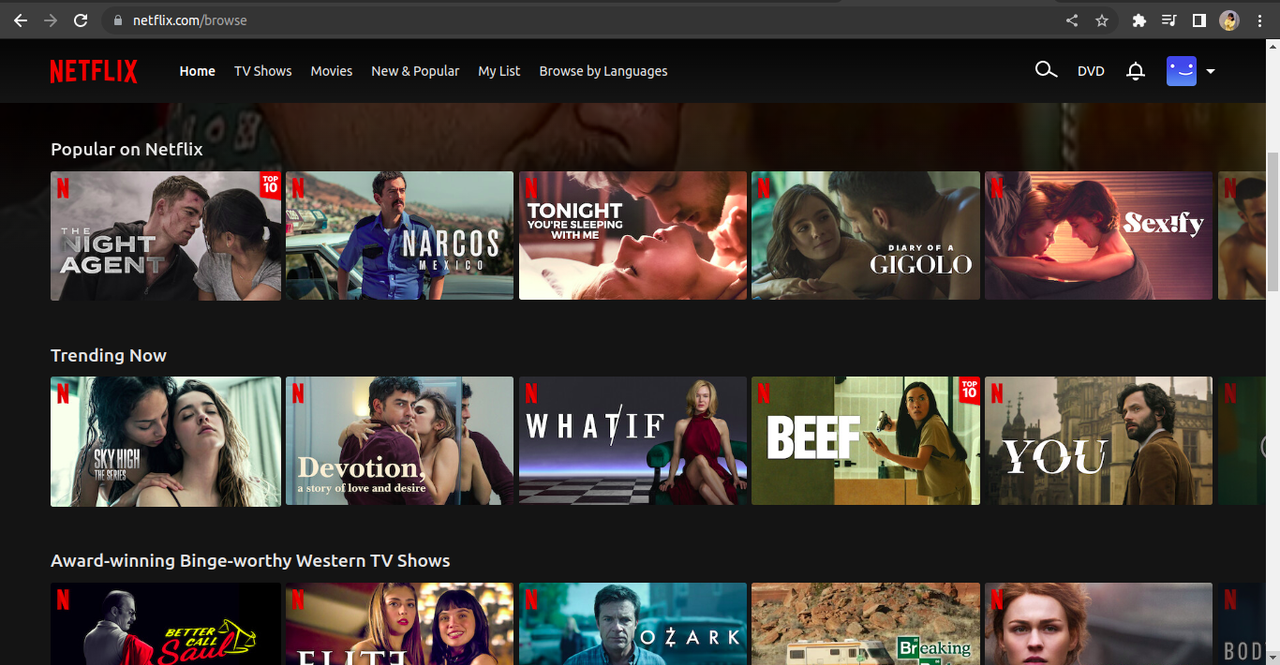Select the YOU series thumbnail

[1099, 441]
